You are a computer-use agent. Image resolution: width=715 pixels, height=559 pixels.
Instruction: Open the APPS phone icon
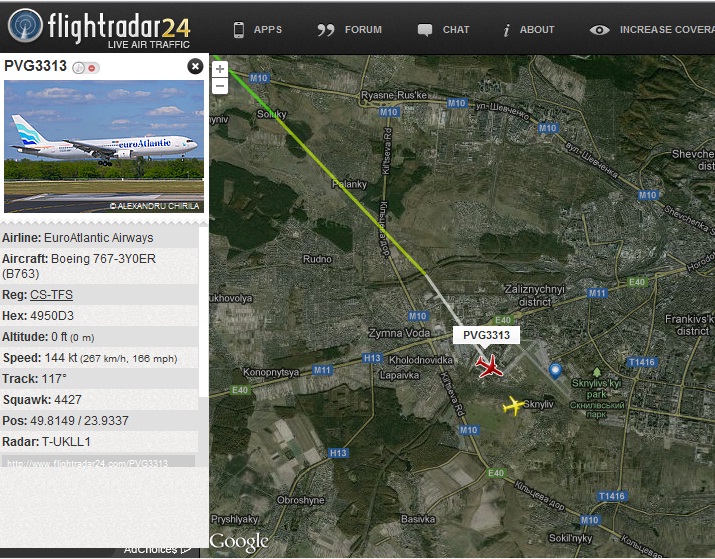pyautogui.click(x=238, y=30)
